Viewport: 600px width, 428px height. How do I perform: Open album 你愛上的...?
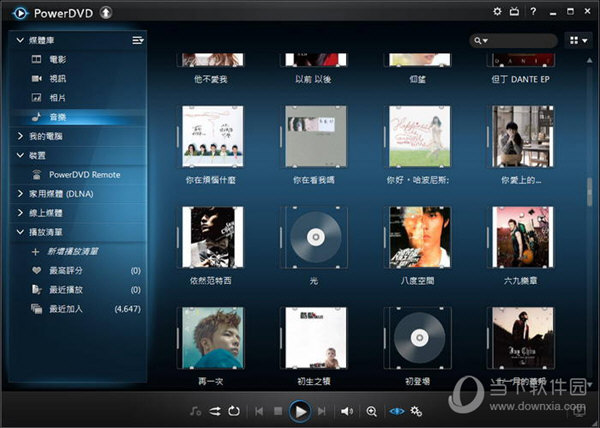(522, 136)
